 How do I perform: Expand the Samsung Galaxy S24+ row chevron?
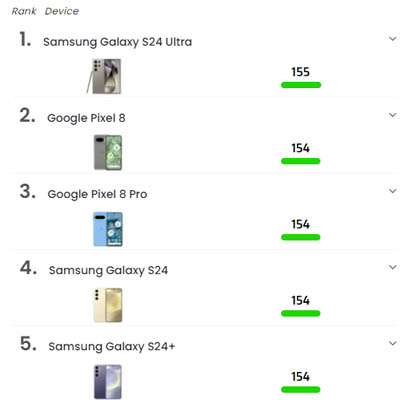[393, 343]
